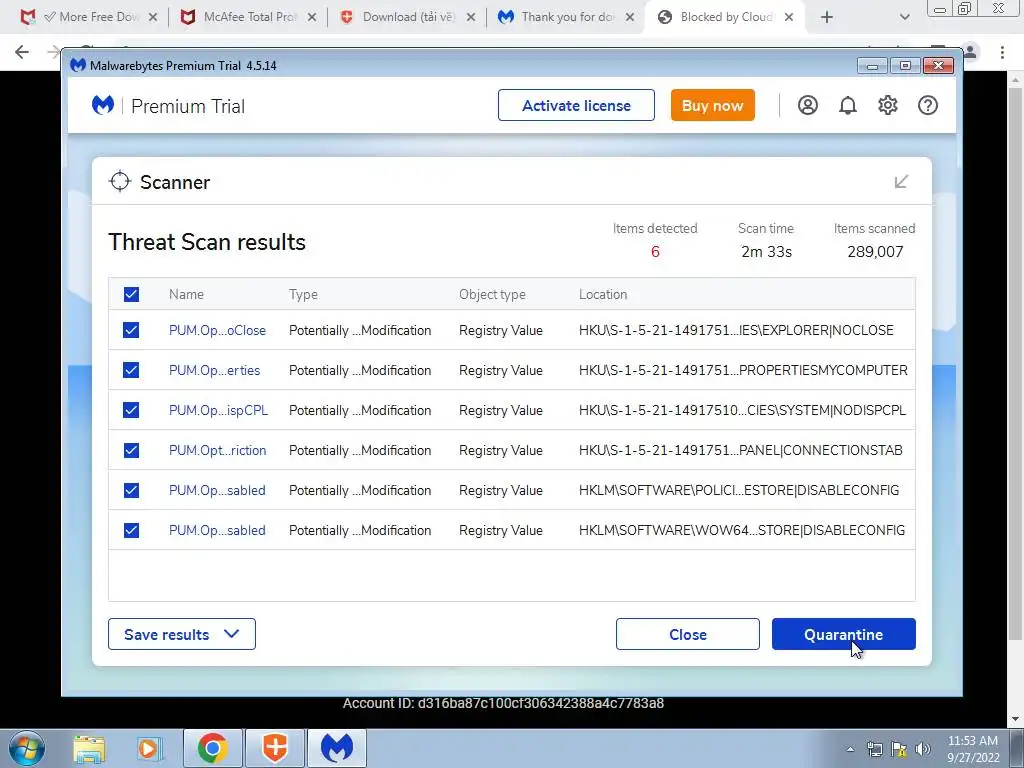The height and width of the screenshot is (768, 1024).
Task: Uncheck the PUM.Op...oClose threat checkbox
Action: coord(131,330)
